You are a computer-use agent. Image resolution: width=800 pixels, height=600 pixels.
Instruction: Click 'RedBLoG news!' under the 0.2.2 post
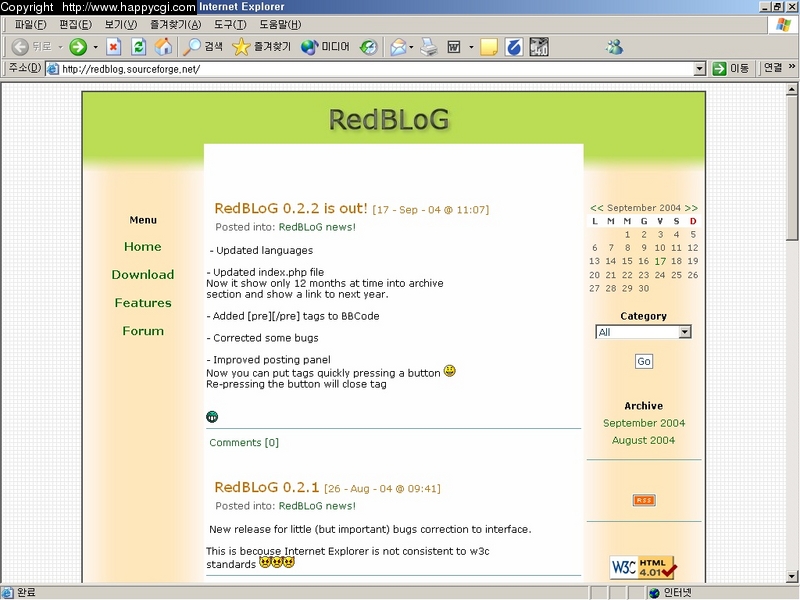[317, 227]
